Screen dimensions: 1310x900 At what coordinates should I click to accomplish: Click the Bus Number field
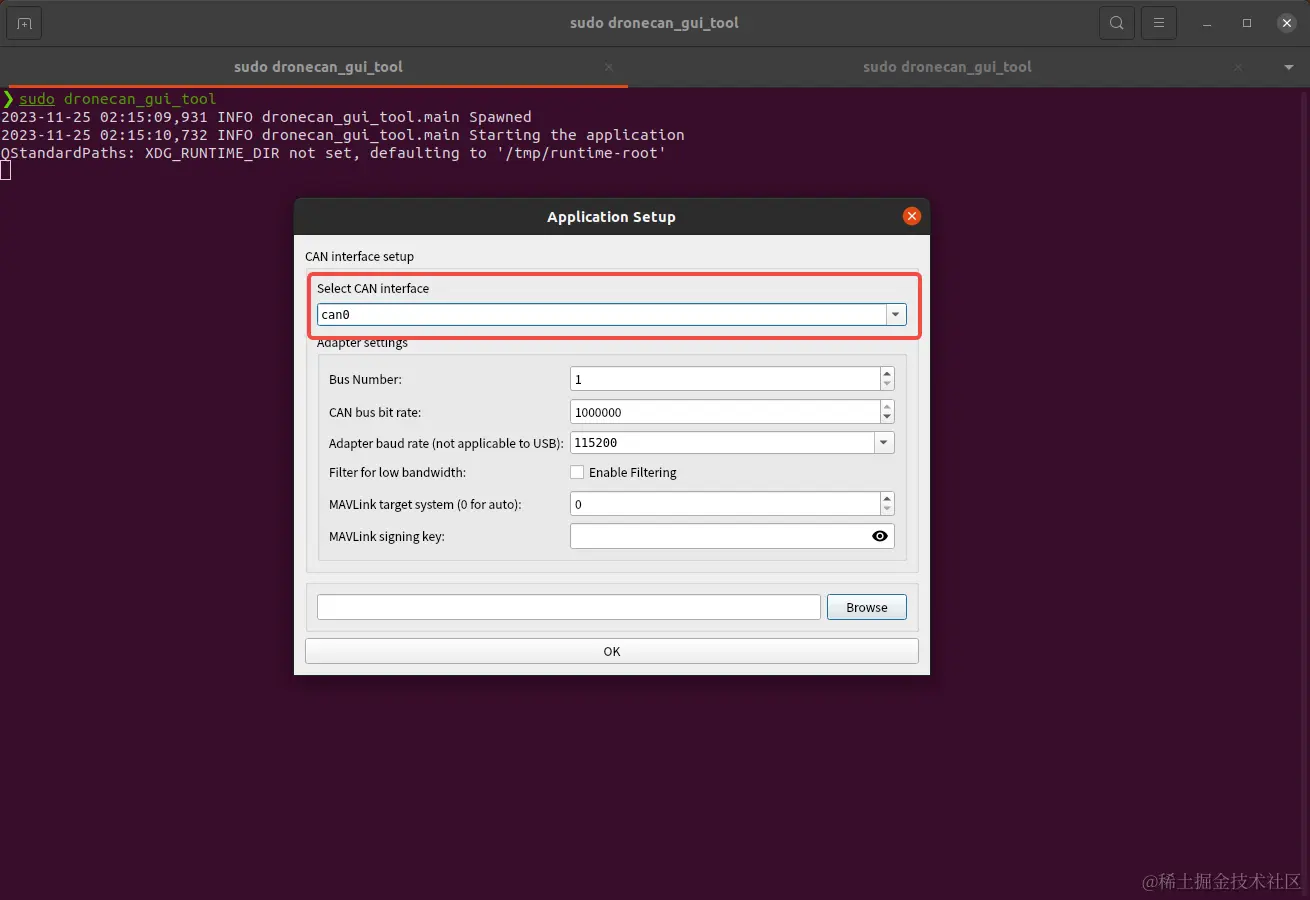point(725,379)
